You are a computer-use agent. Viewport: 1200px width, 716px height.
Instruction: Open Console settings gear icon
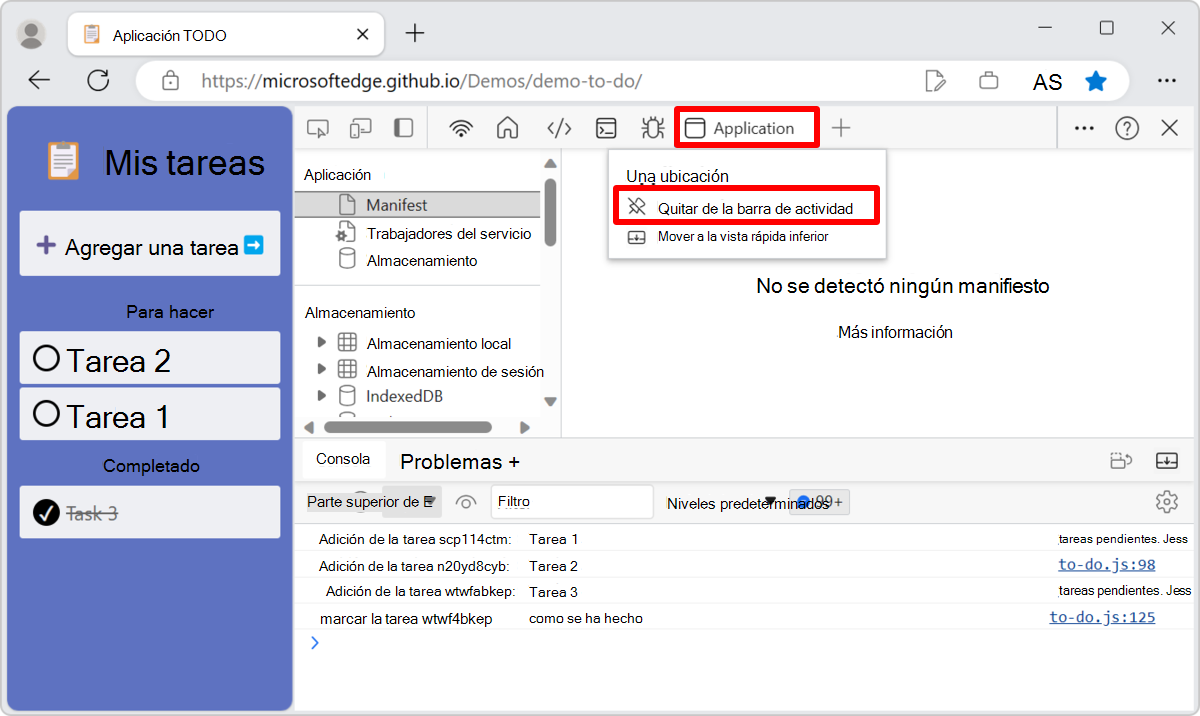pos(1166,501)
